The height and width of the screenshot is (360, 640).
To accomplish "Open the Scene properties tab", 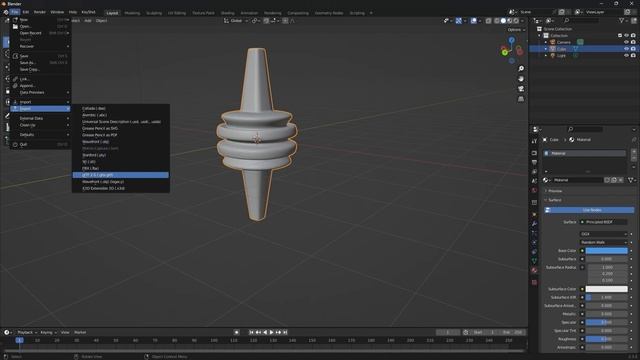I will [534, 181].
